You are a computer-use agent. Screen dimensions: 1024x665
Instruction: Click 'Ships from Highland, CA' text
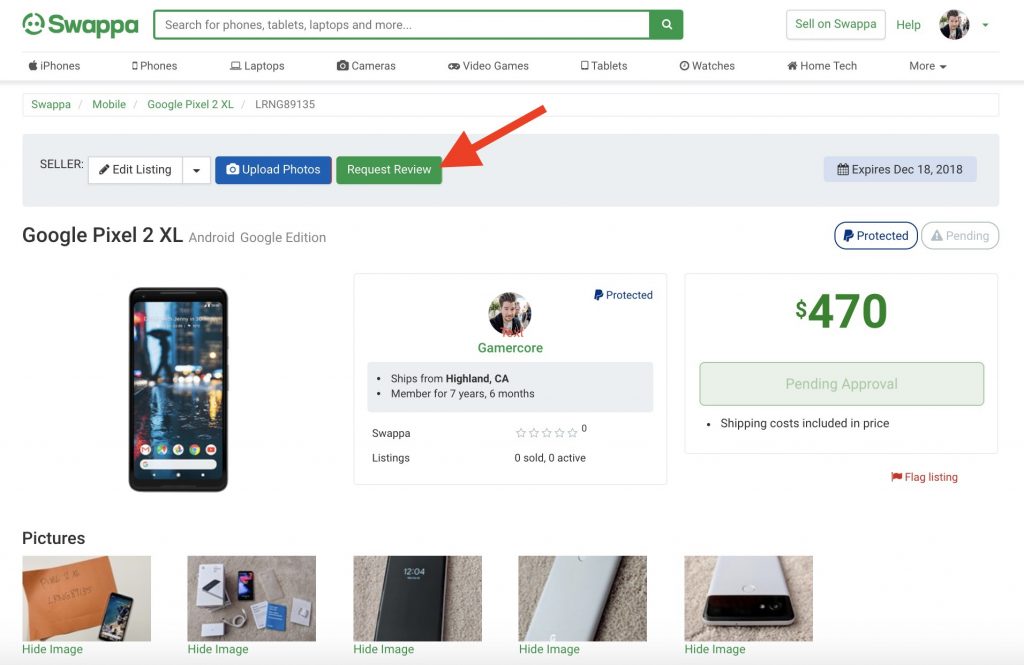pyautogui.click(x=449, y=379)
